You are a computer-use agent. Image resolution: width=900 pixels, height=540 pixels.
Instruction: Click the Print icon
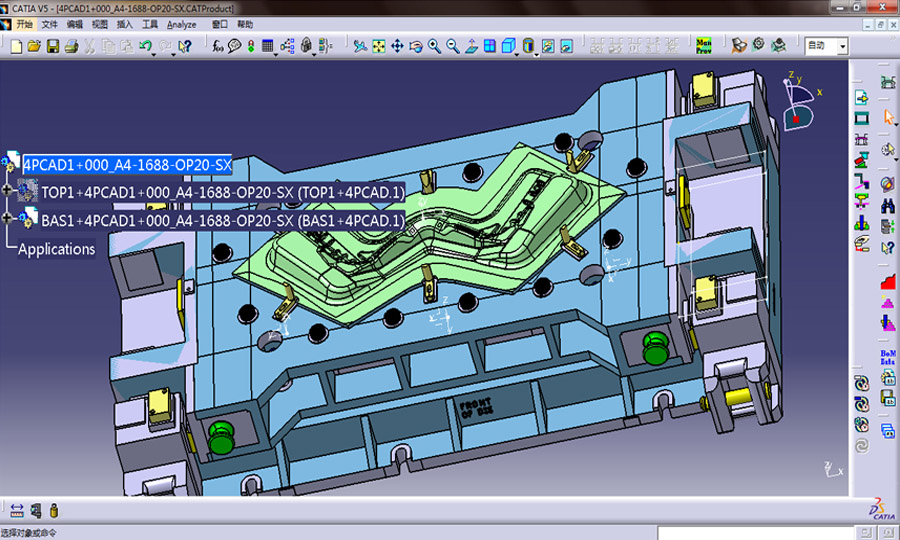(x=70, y=46)
